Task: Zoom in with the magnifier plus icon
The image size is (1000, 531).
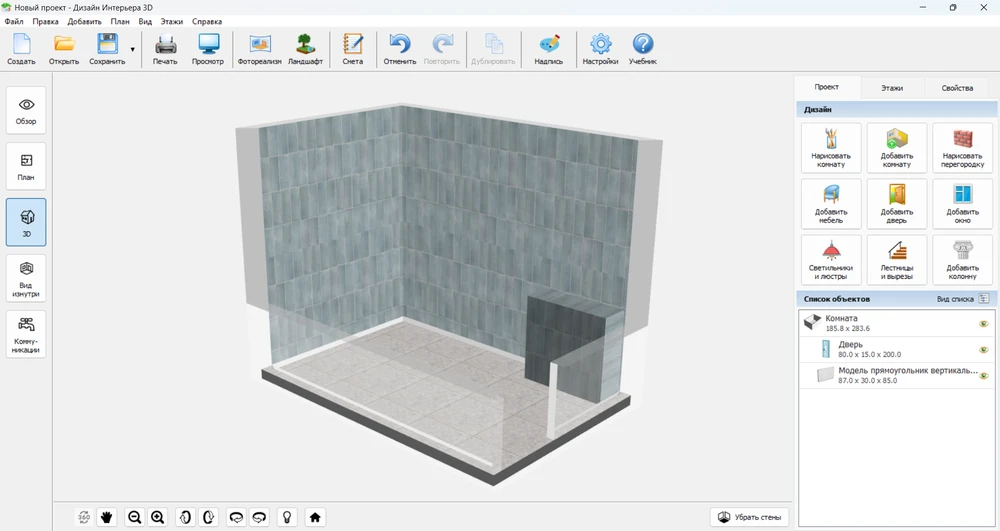Action: pyautogui.click(x=157, y=517)
